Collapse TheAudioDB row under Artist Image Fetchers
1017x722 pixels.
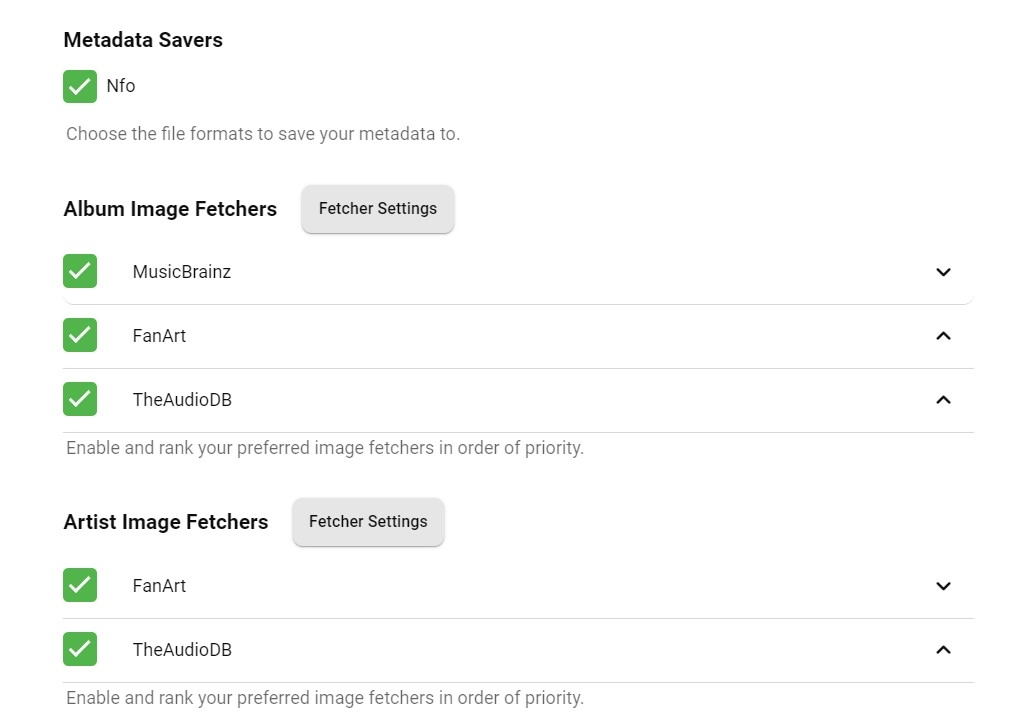coord(943,650)
